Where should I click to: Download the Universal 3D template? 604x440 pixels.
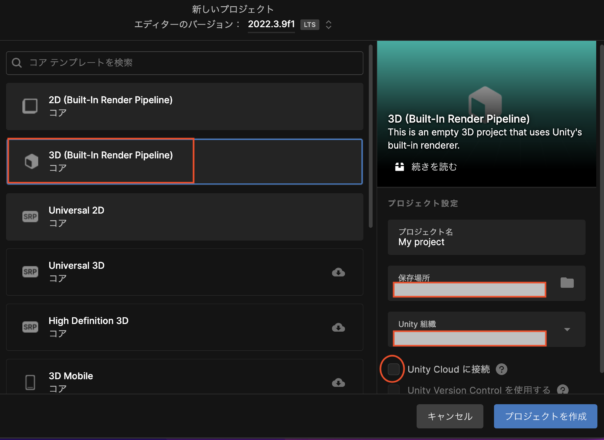(x=338, y=272)
